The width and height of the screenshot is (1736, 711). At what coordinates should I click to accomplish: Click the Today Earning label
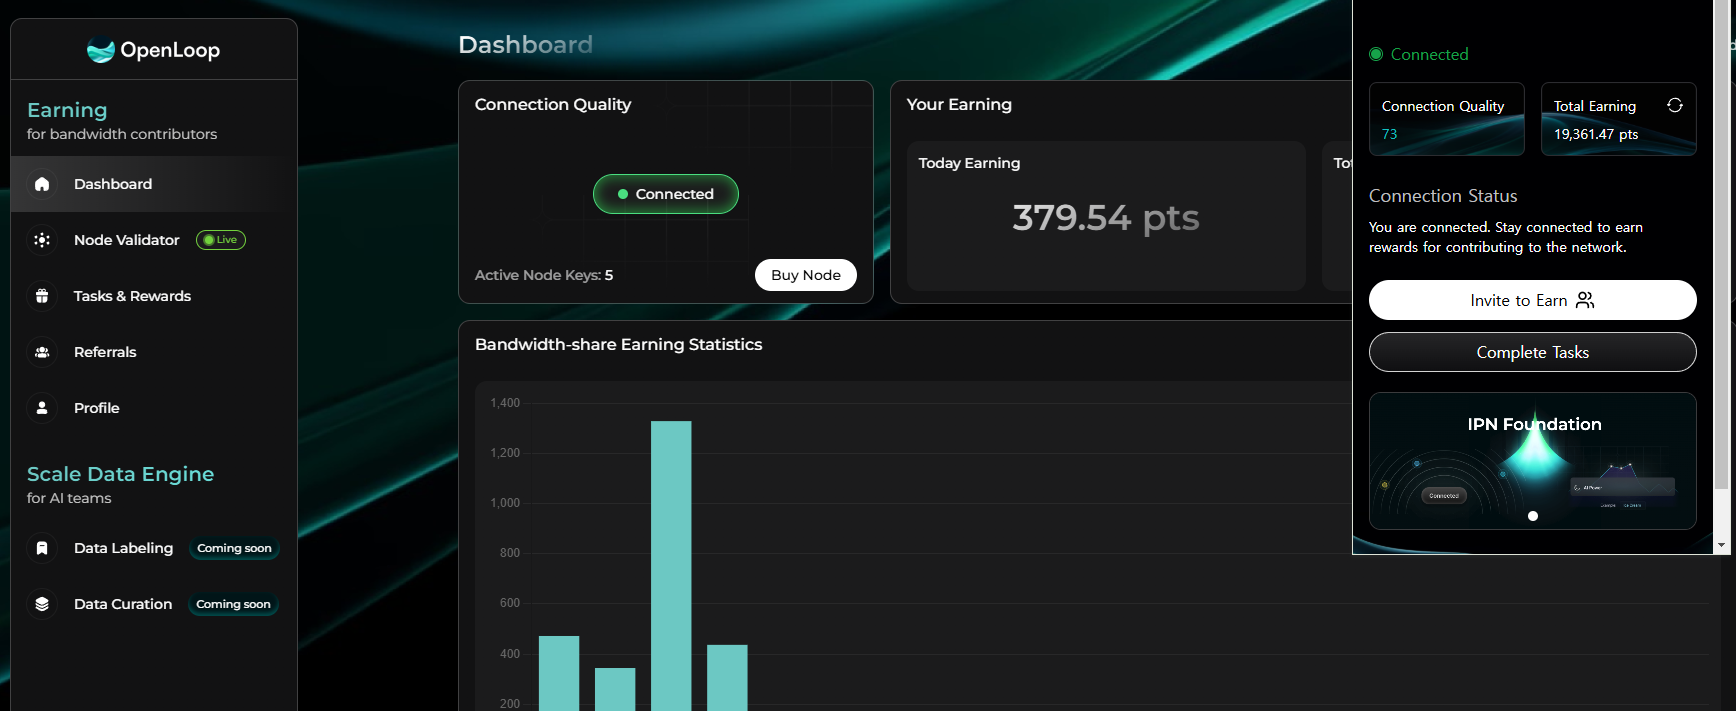point(970,163)
